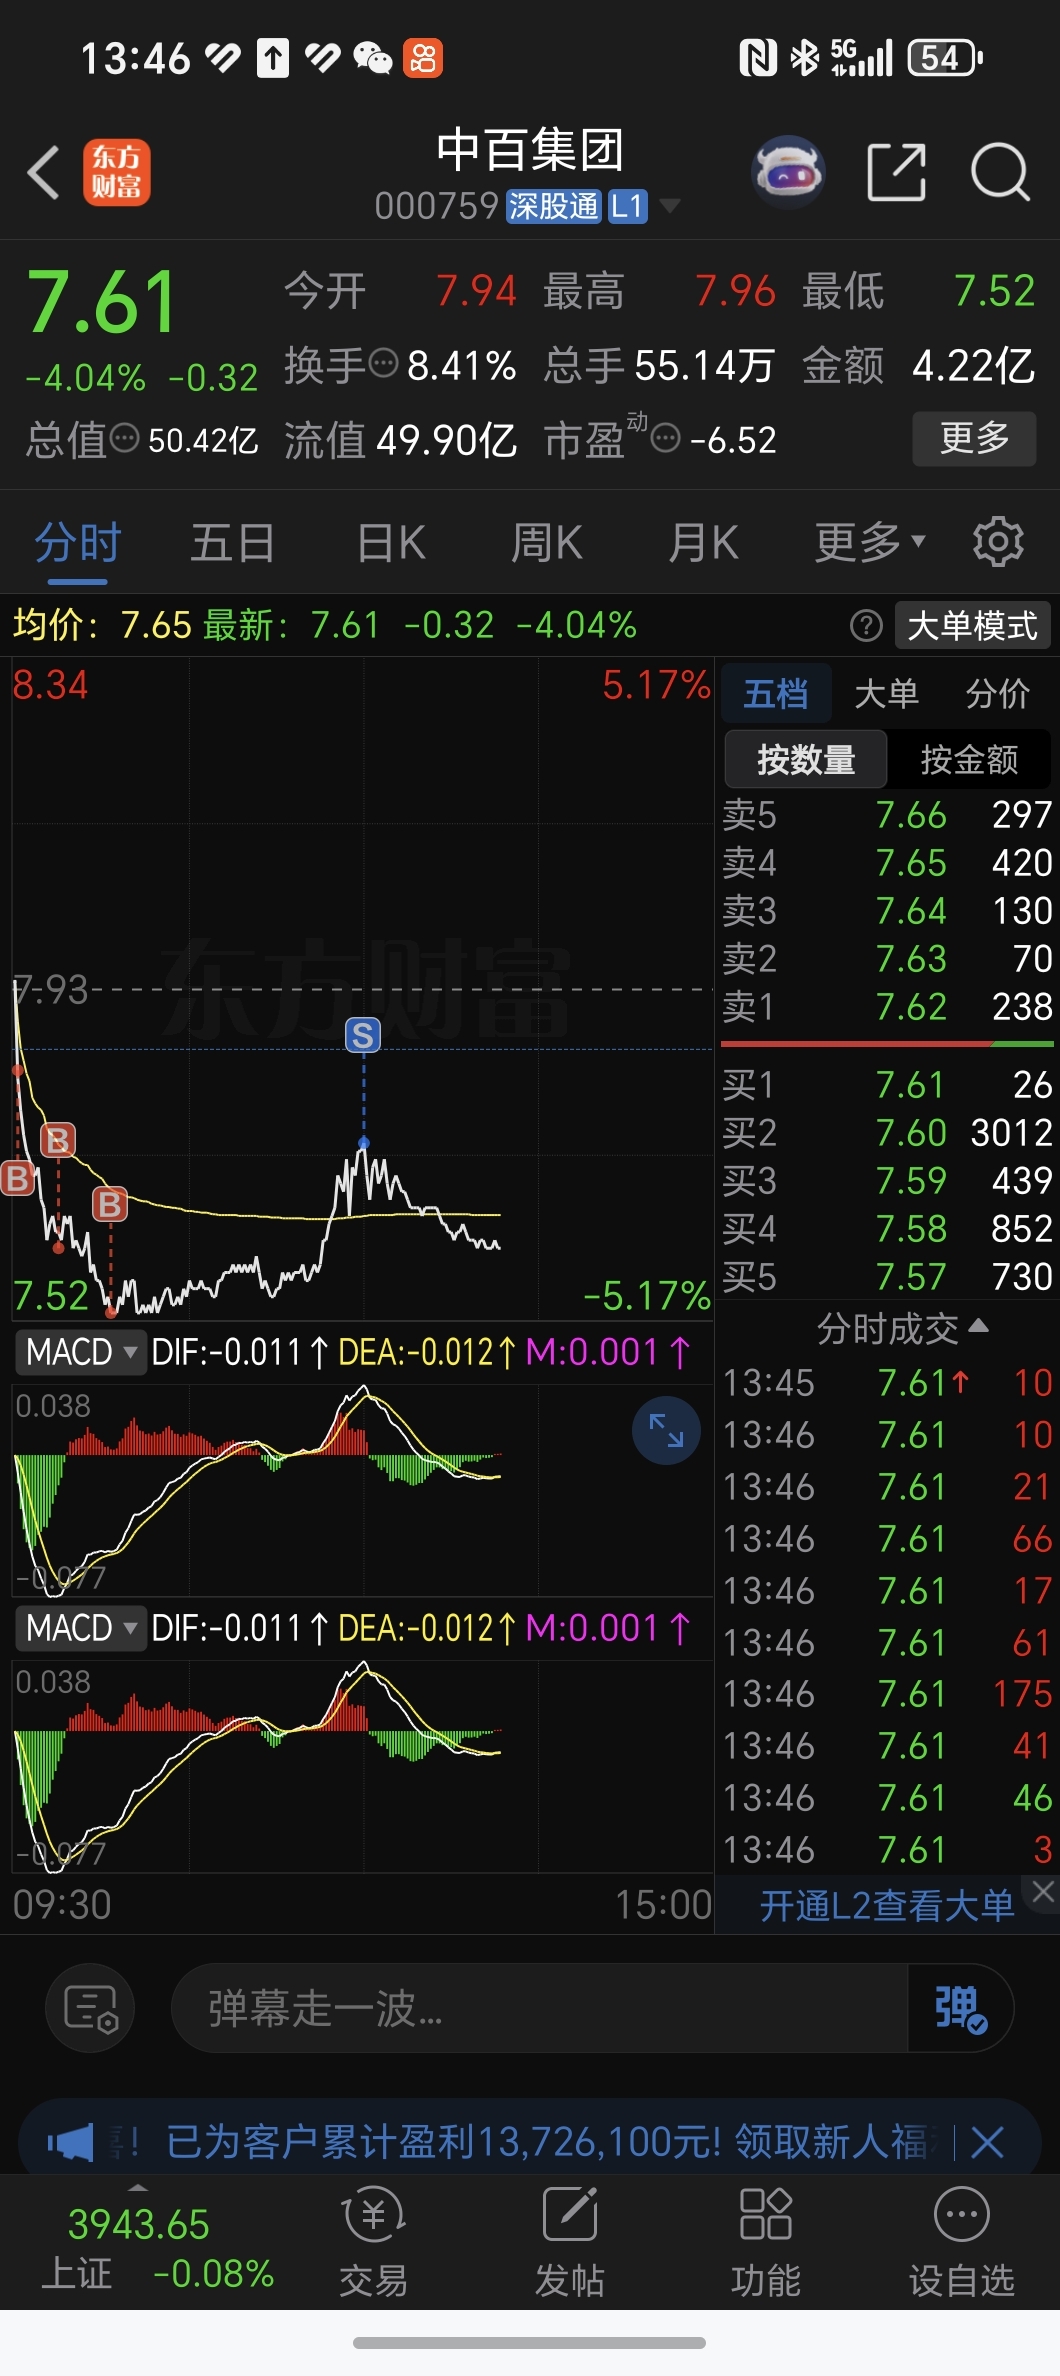Screen dimensions: 1060x2376
Task: Switch to 日K chart tab
Action: pyautogui.click(x=391, y=543)
